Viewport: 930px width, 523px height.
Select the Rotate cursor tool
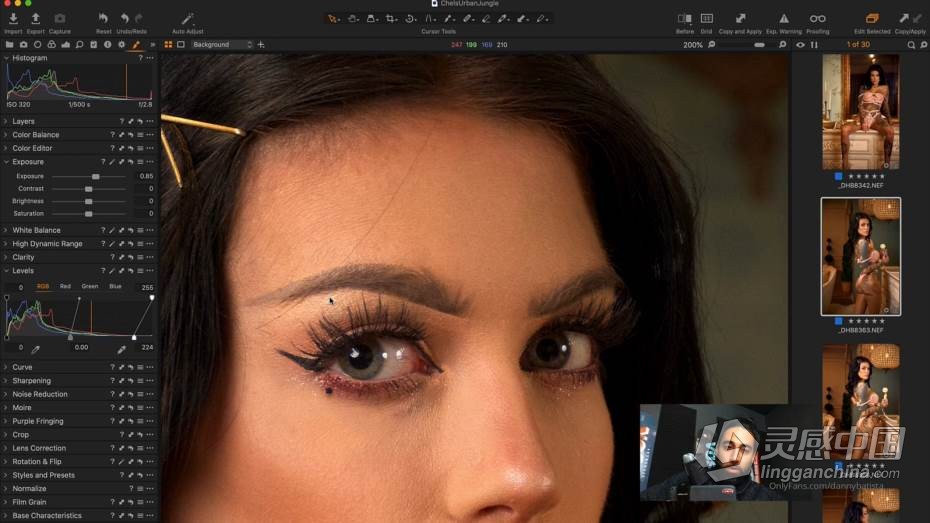click(410, 19)
